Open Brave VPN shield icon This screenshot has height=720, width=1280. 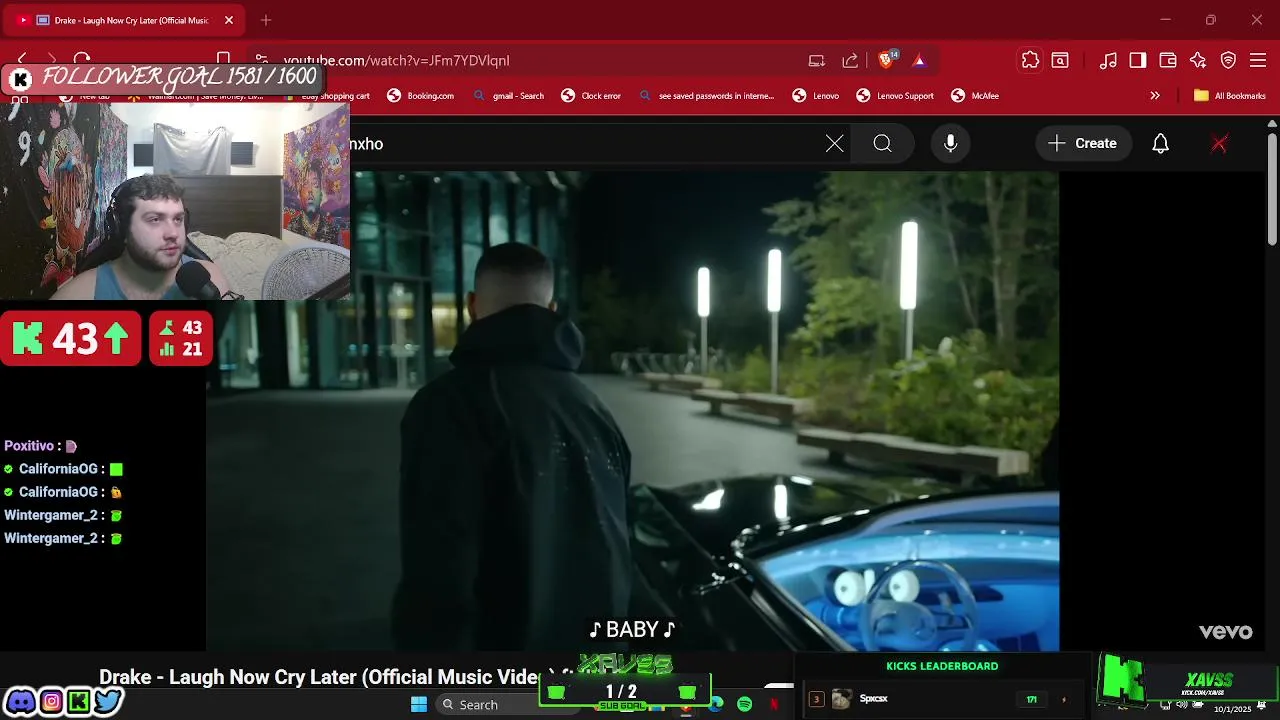coord(1229,60)
